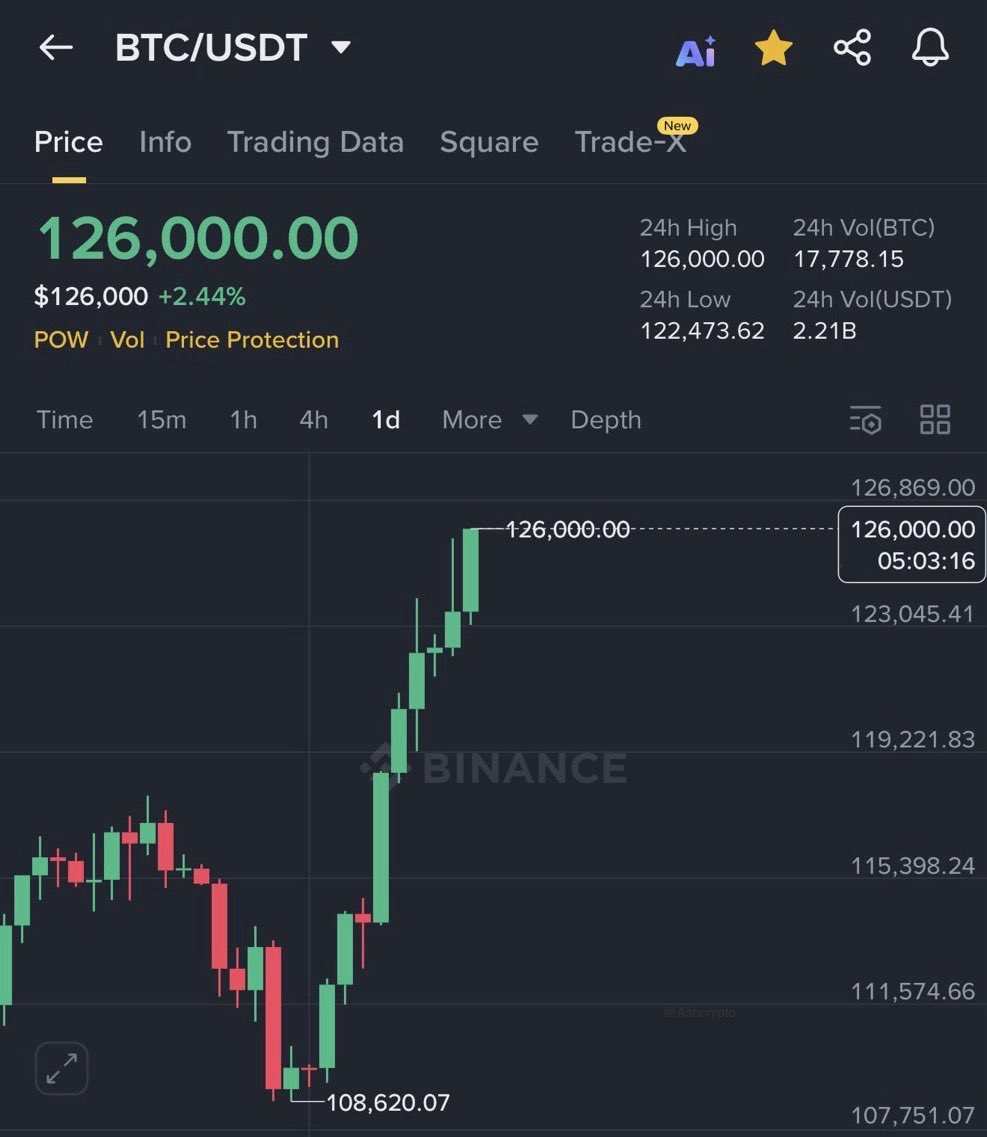Tap the 126,000.00 high marker on the chart

click(x=567, y=529)
